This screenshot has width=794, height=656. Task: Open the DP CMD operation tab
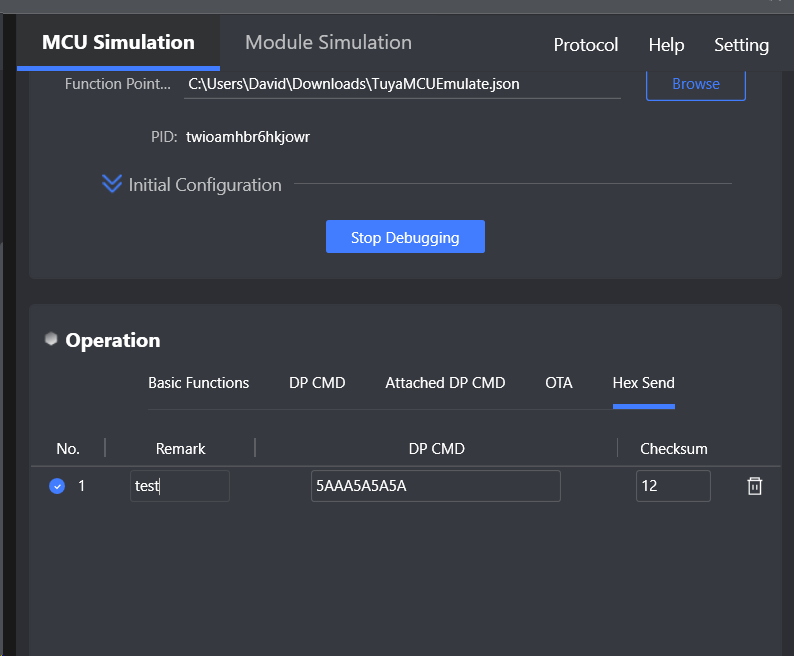pos(317,383)
